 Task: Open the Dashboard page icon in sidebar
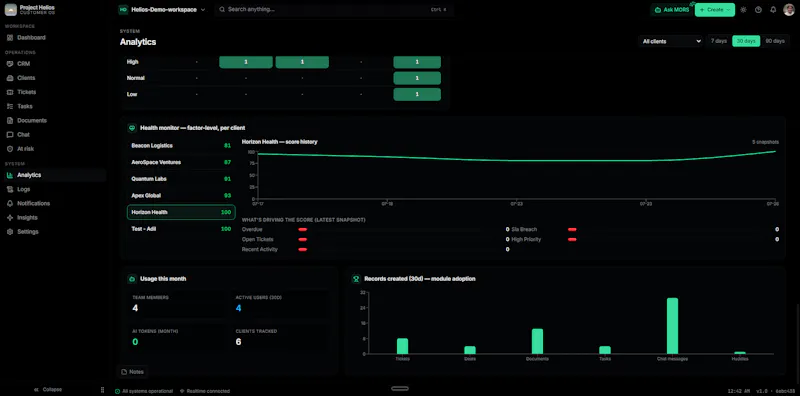coord(10,38)
